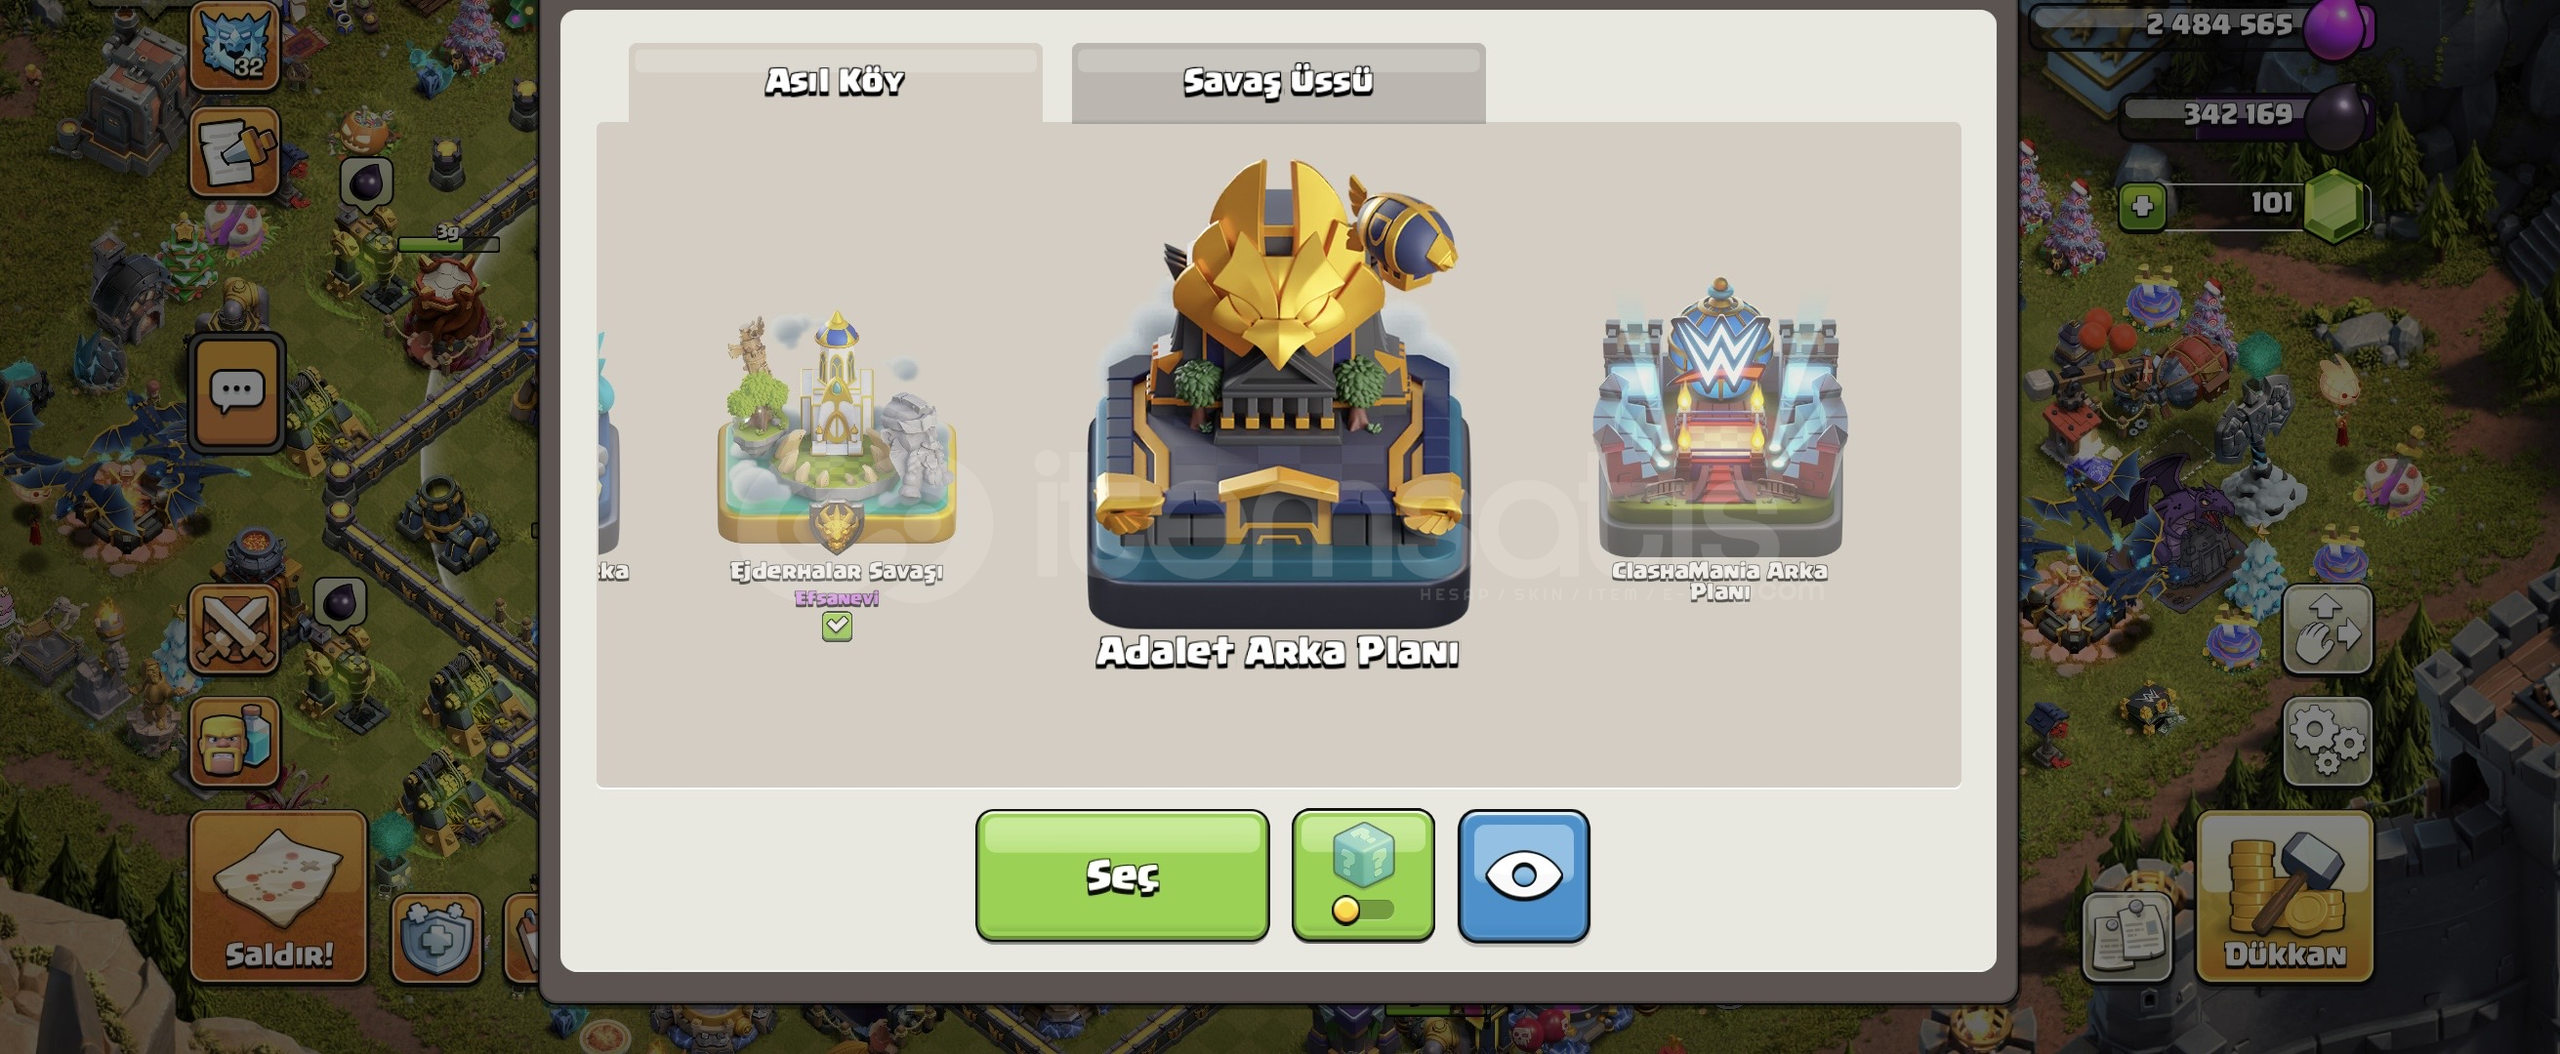Open the barbarian army potion icon
Viewport: 2560px width, 1054px height.
pos(235,741)
